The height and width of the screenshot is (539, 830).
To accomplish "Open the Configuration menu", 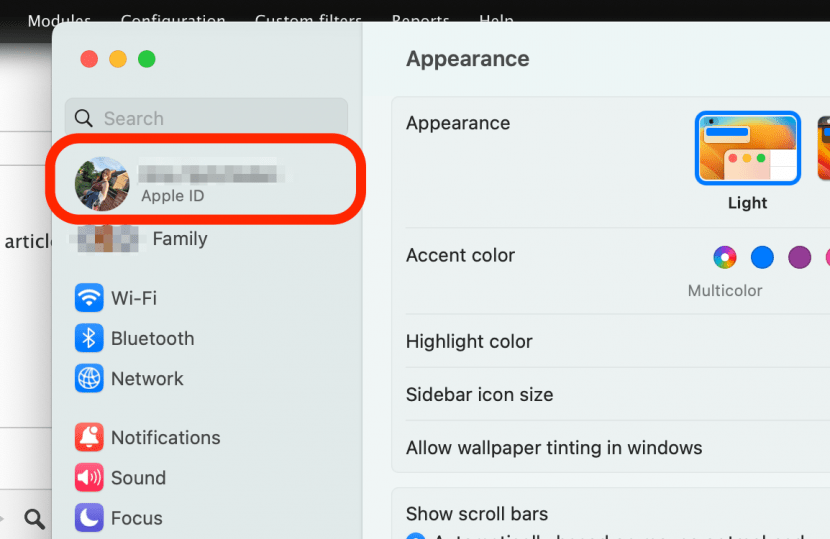I will click(172, 20).
